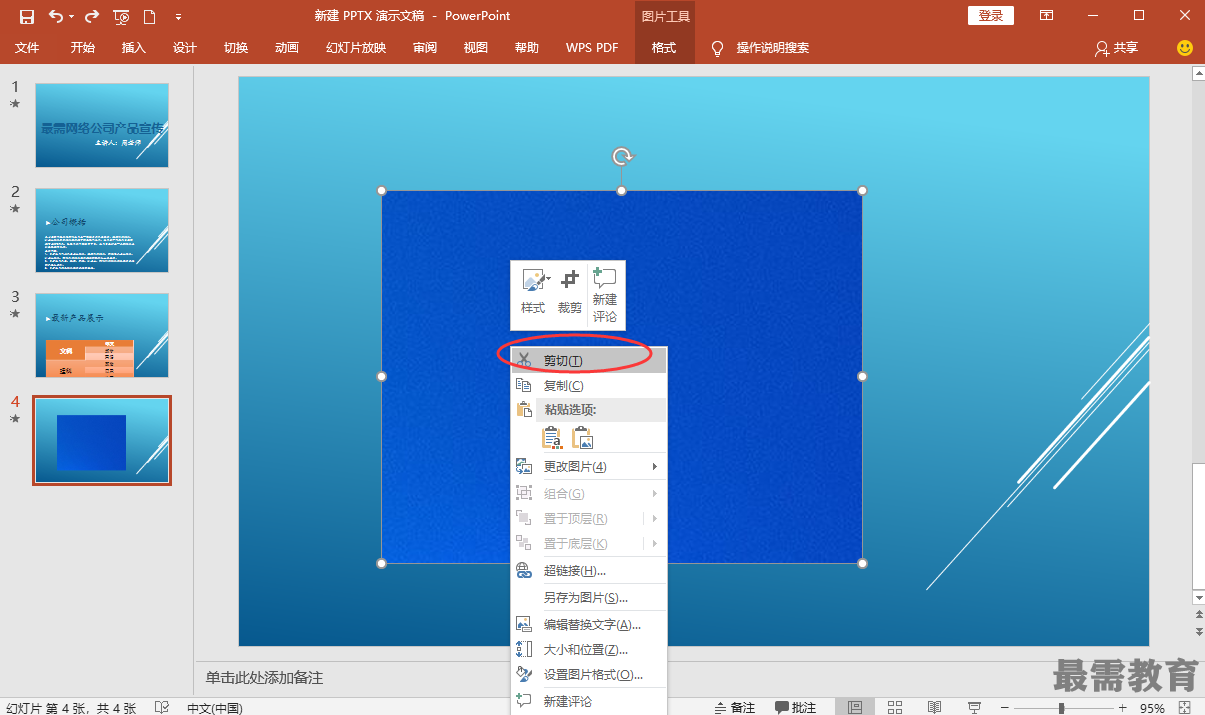Click the zoom slider handle
Screen dimensions: 1205x715
1061,708
